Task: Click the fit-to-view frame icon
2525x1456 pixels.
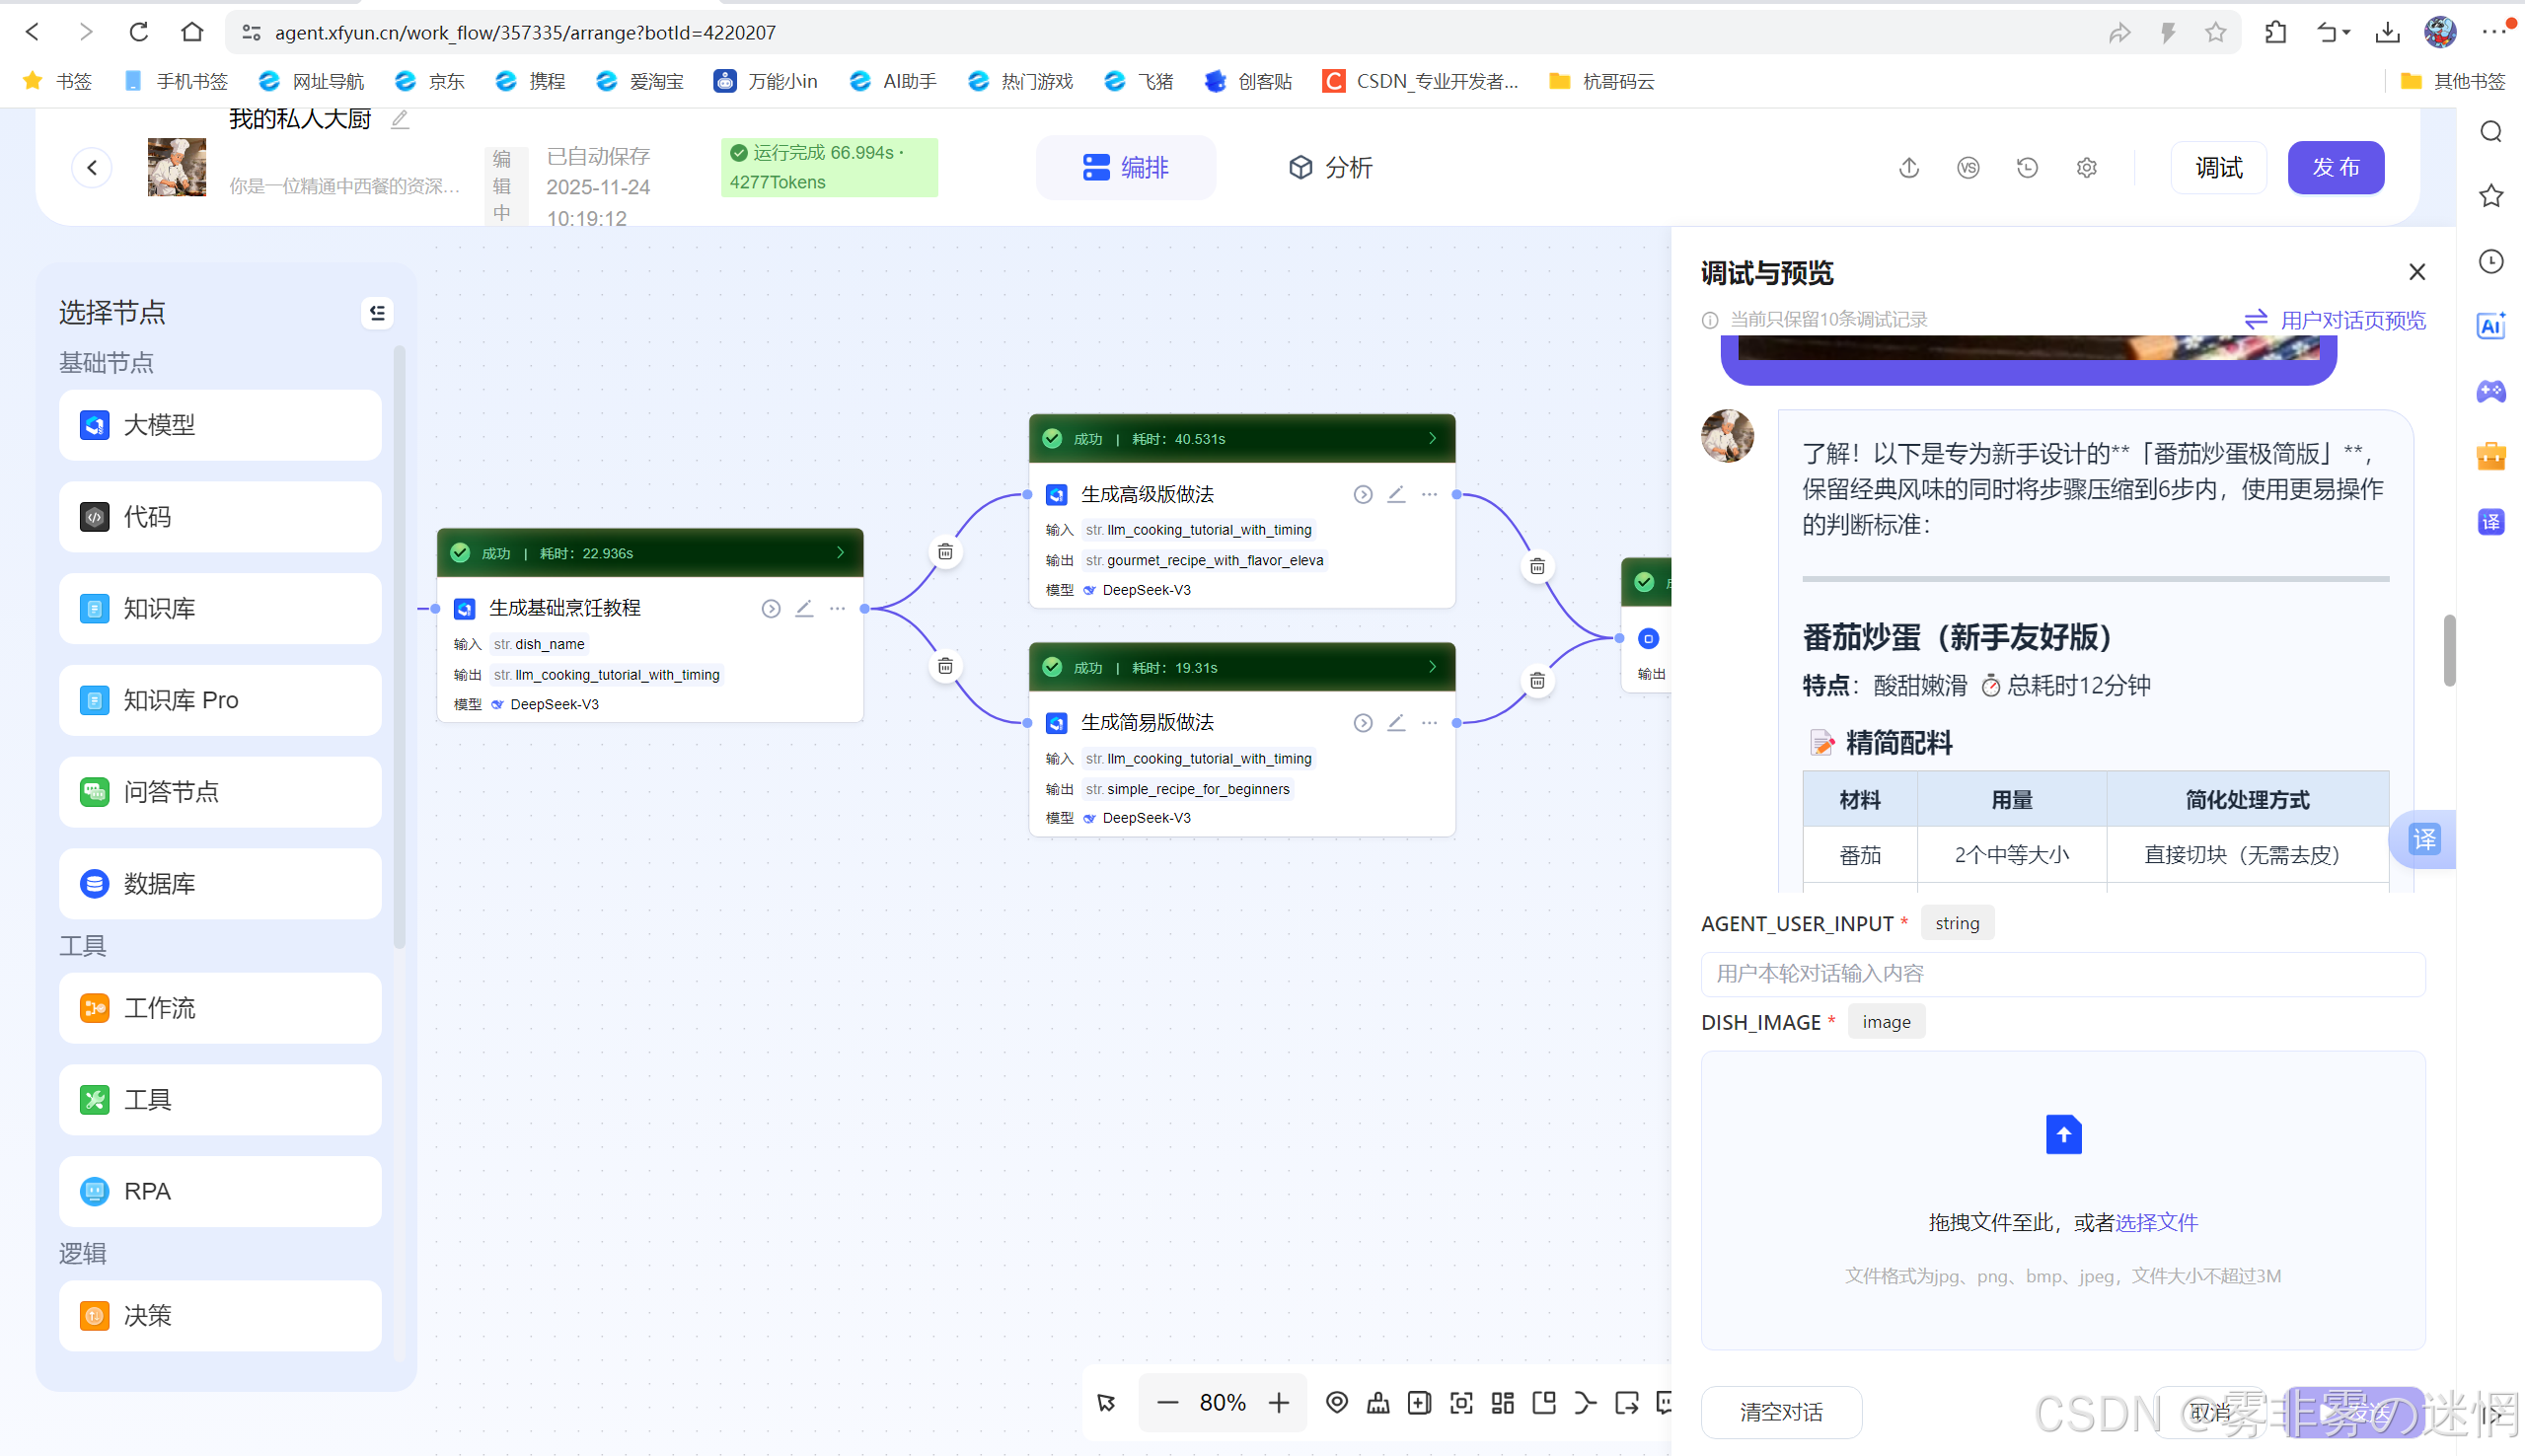Action: 1461,1403
